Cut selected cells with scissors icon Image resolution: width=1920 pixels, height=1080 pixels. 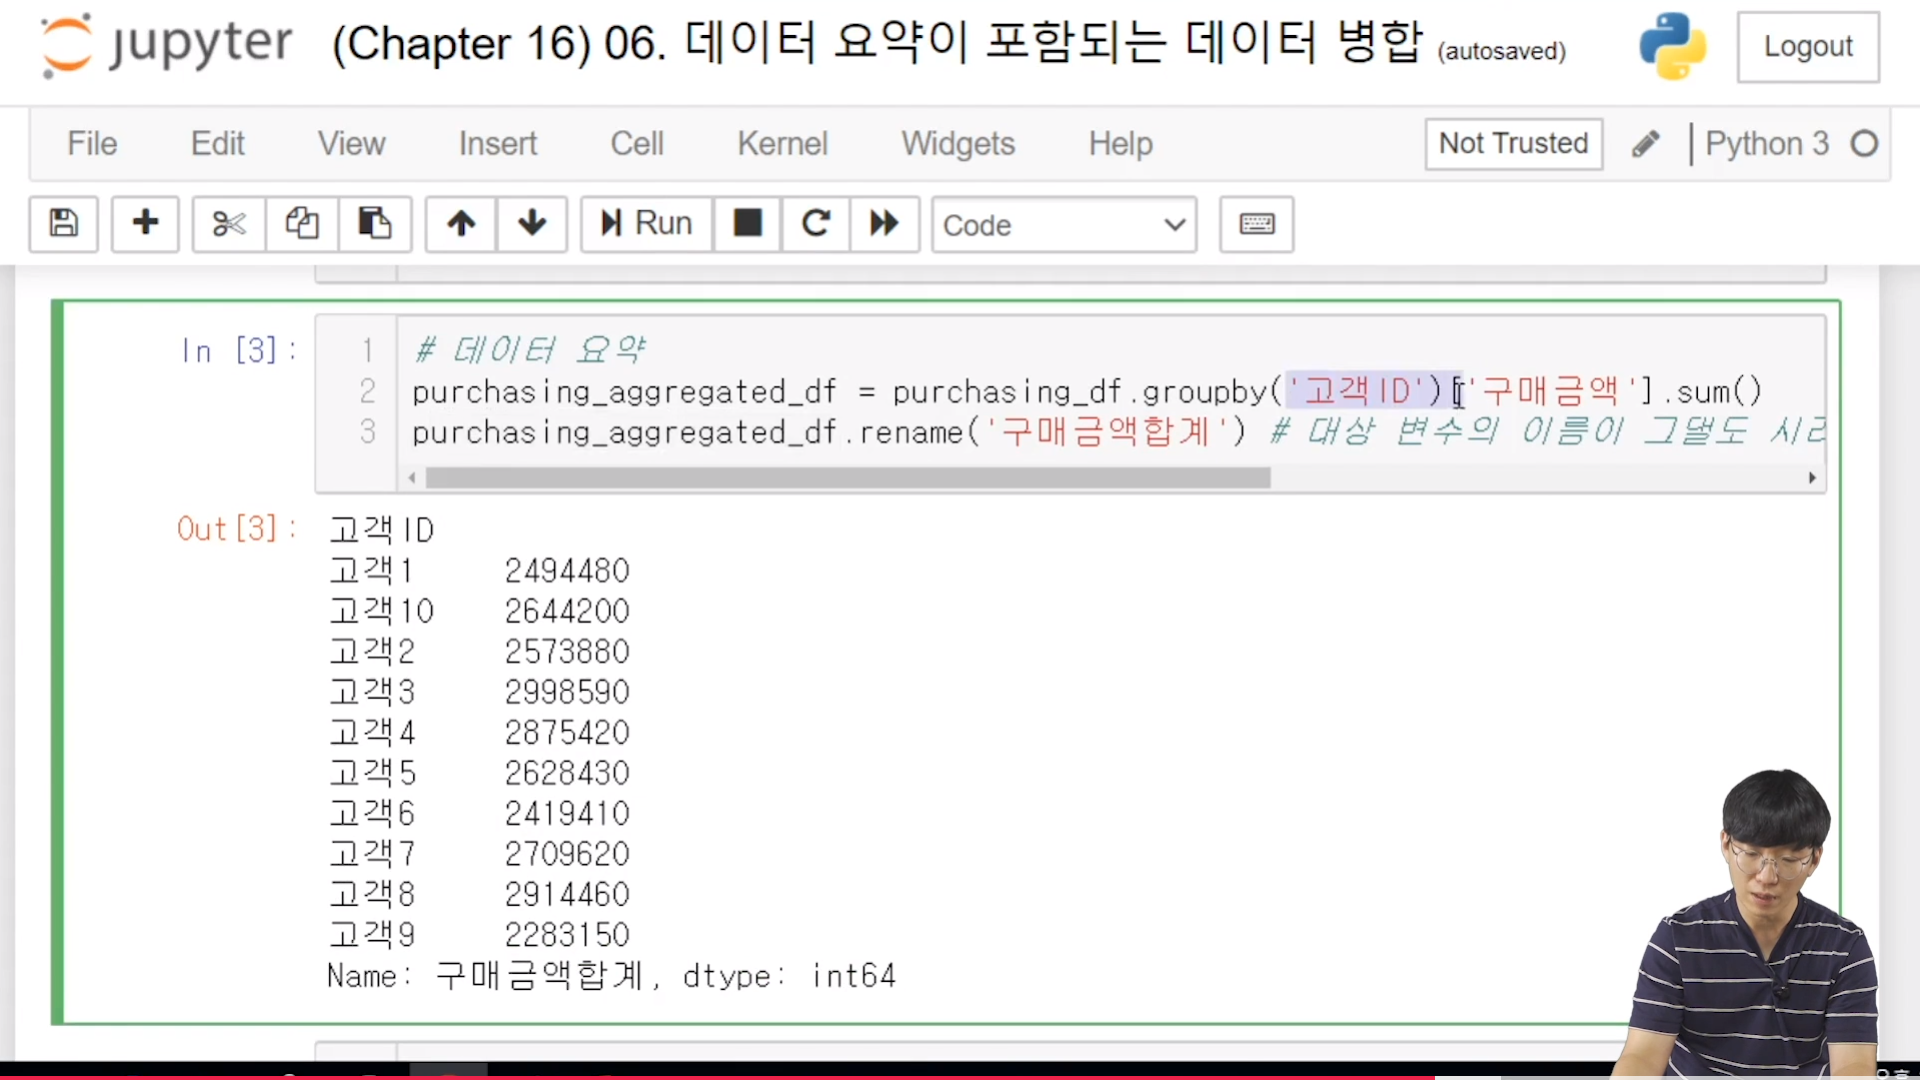[229, 223]
